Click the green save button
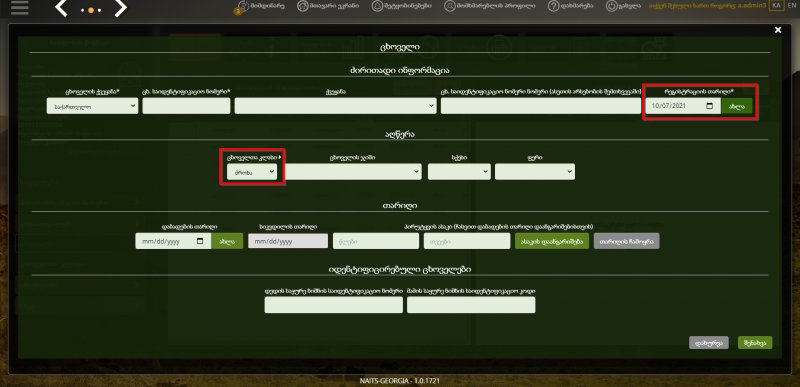Screen dimensions: 800x387 [755, 343]
